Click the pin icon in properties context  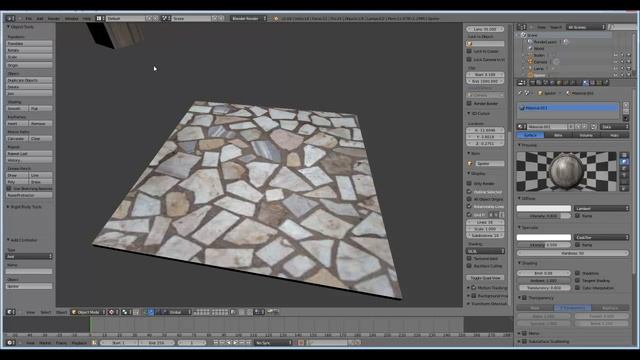[520, 93]
